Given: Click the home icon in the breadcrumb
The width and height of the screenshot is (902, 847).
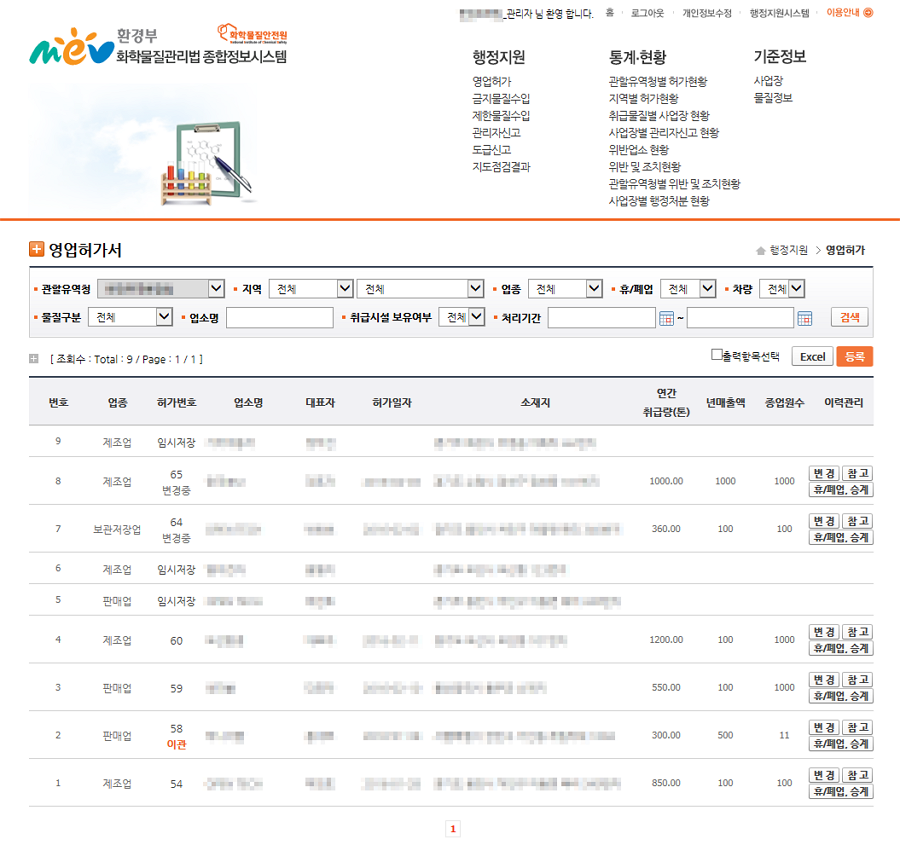Looking at the screenshot, I should (x=760, y=250).
